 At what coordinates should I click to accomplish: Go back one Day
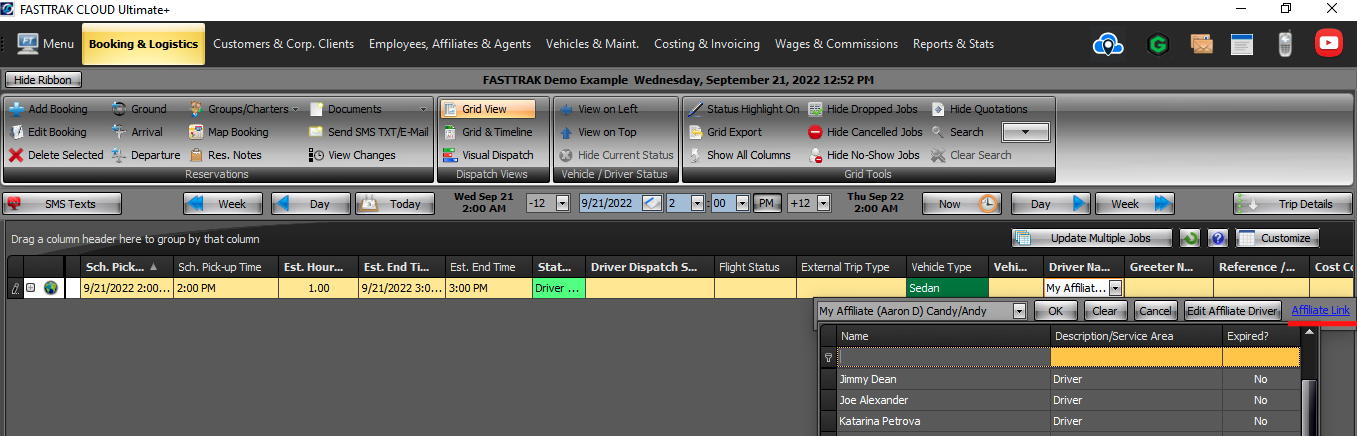click(x=310, y=204)
